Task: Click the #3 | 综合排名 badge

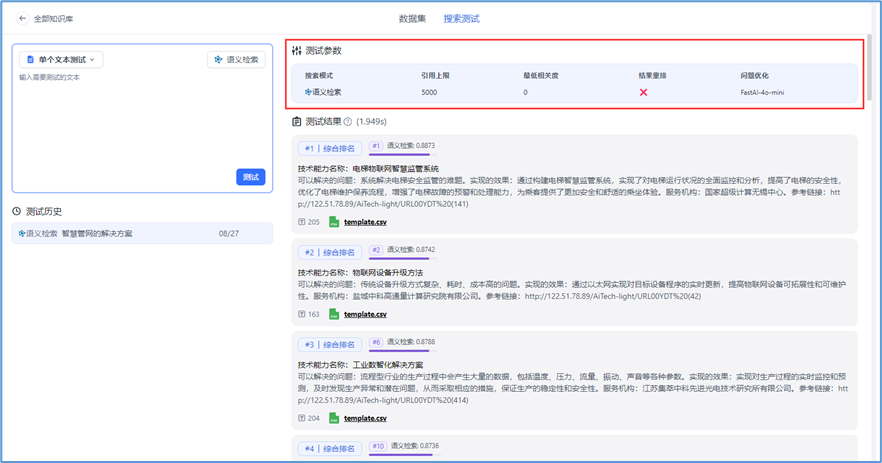Action: (330, 345)
